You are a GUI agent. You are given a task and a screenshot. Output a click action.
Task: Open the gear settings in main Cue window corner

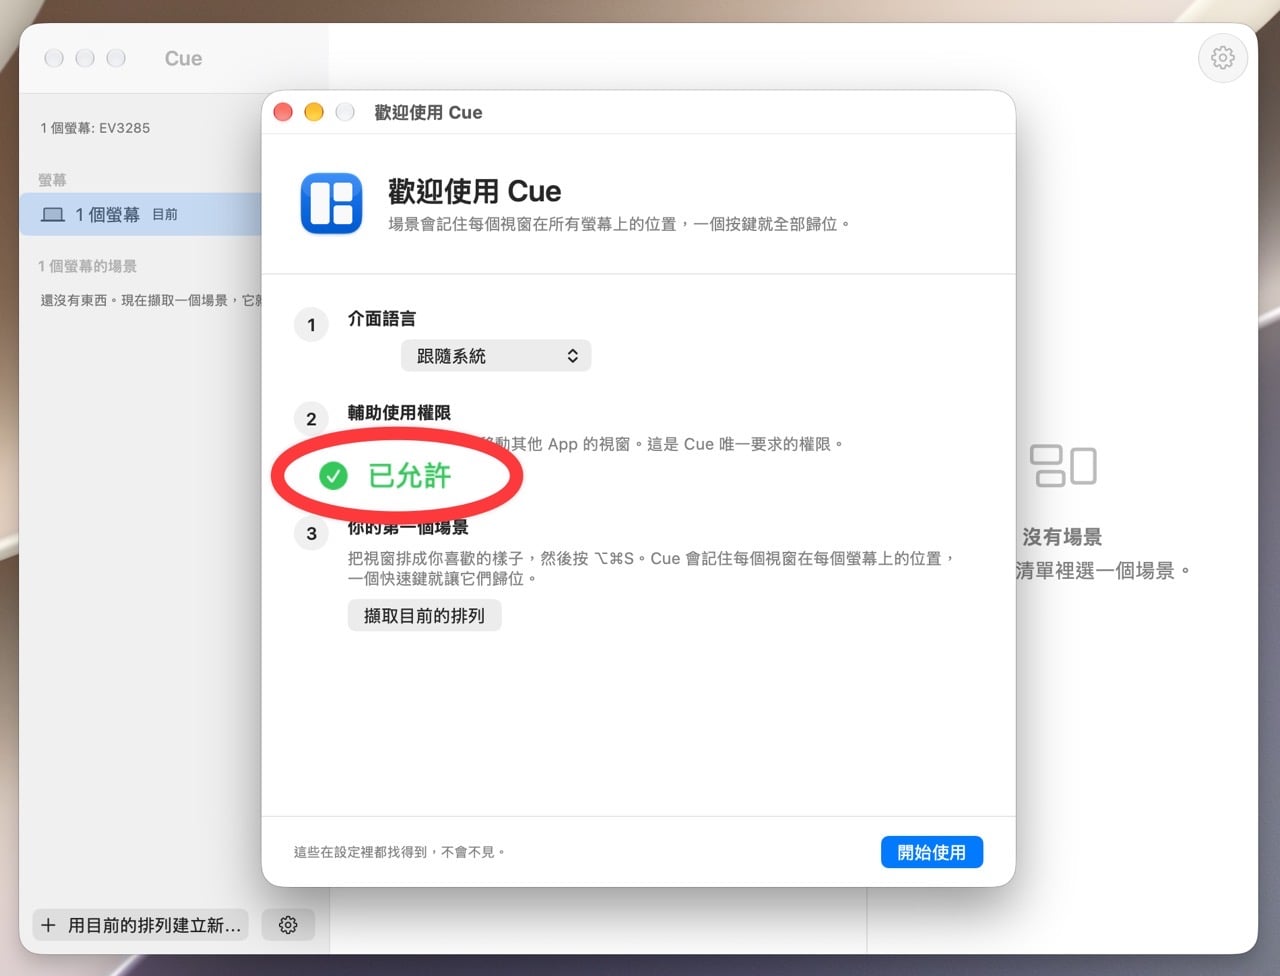coord(1222,58)
